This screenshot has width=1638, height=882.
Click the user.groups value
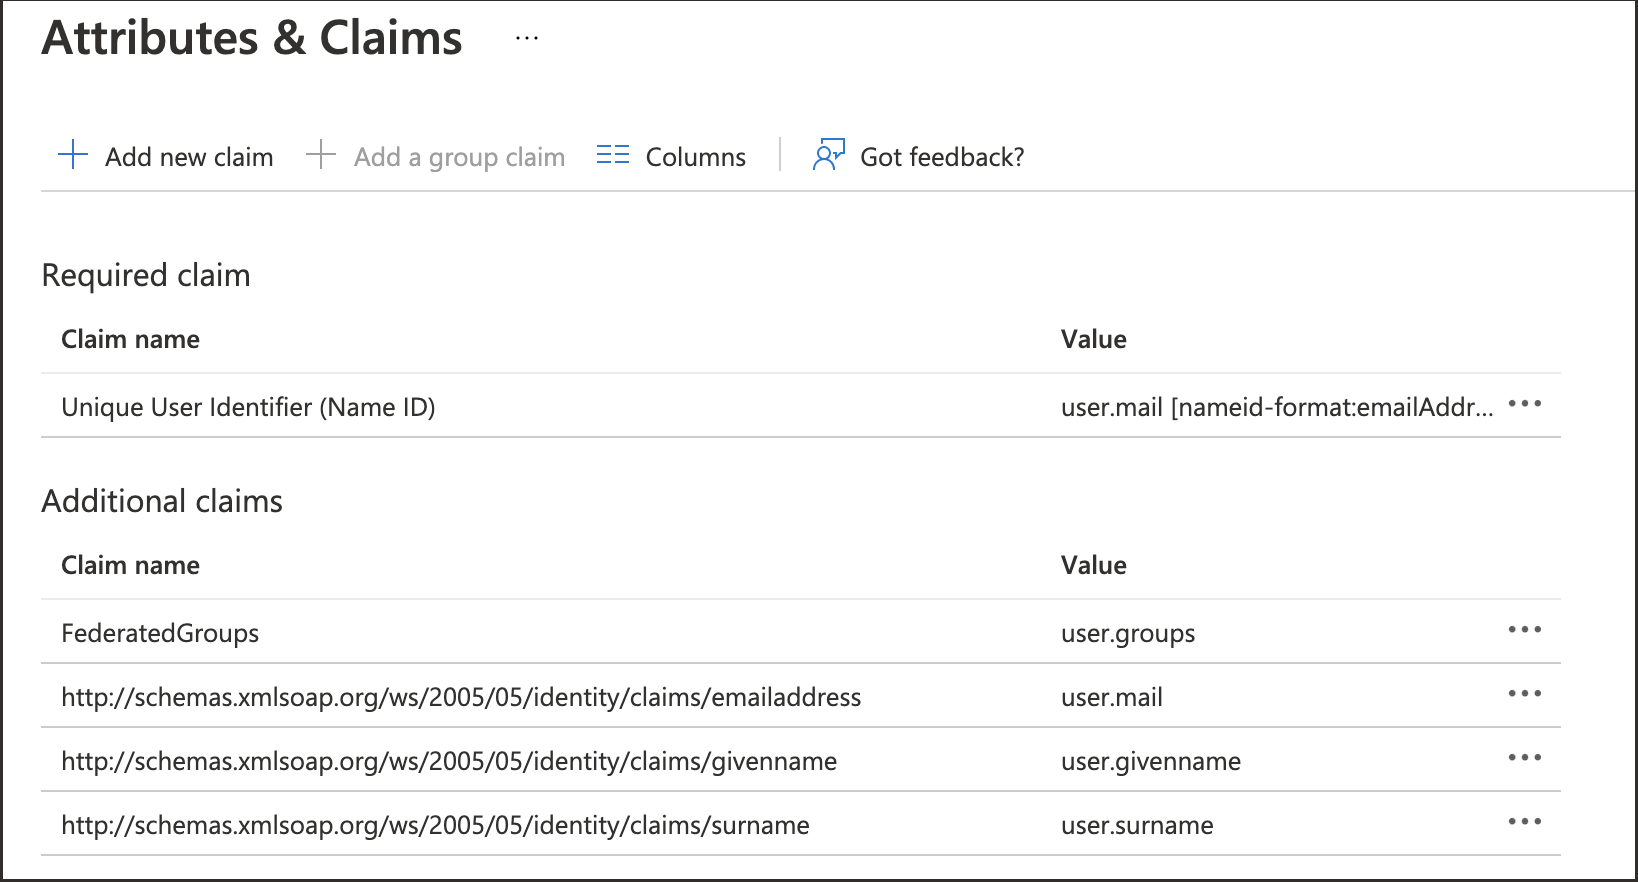coord(1127,633)
